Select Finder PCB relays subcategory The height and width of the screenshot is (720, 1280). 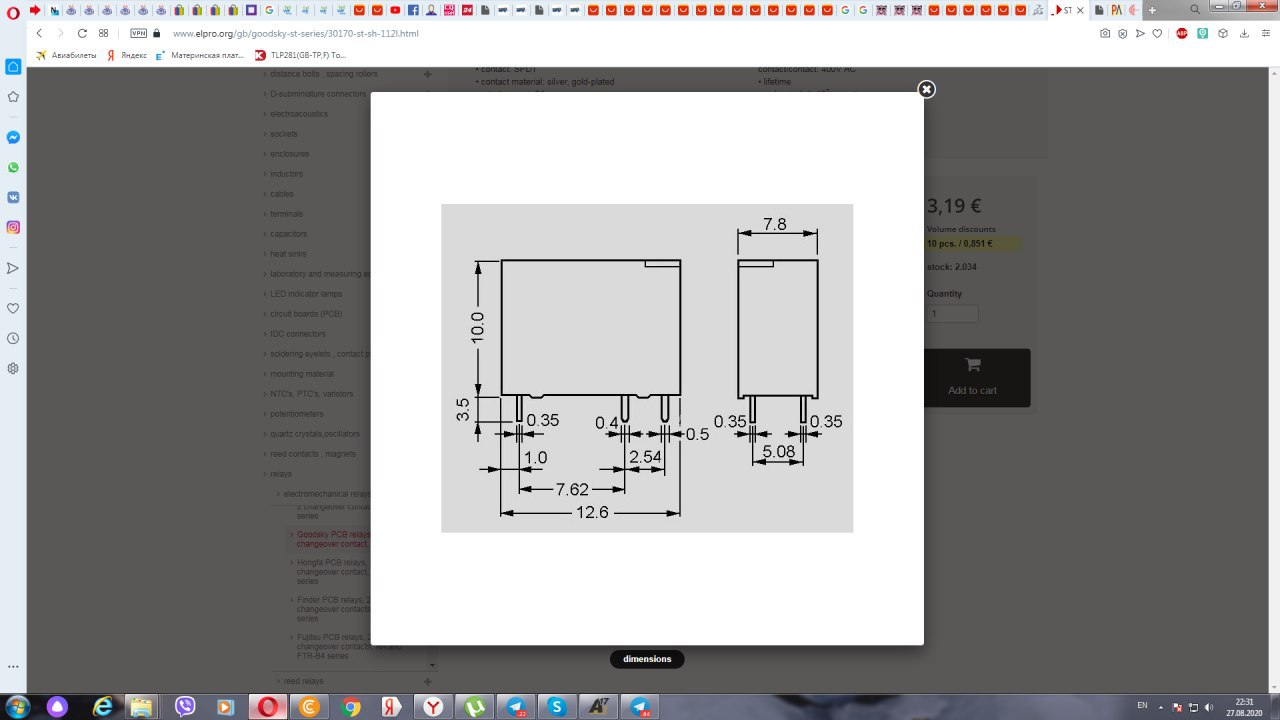pos(334,608)
